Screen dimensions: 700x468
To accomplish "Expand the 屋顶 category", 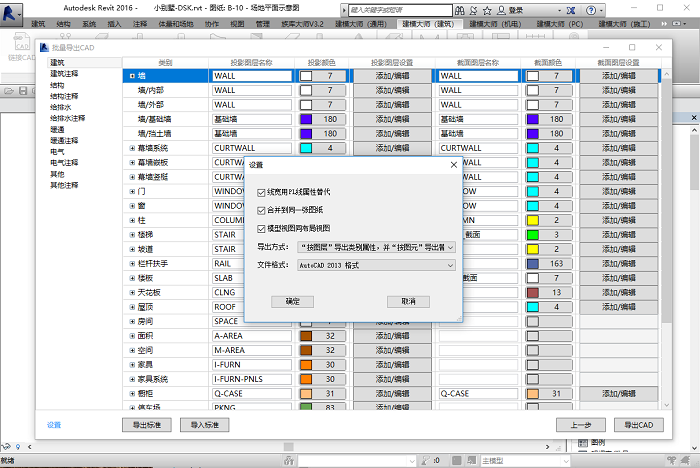I will point(132,307).
